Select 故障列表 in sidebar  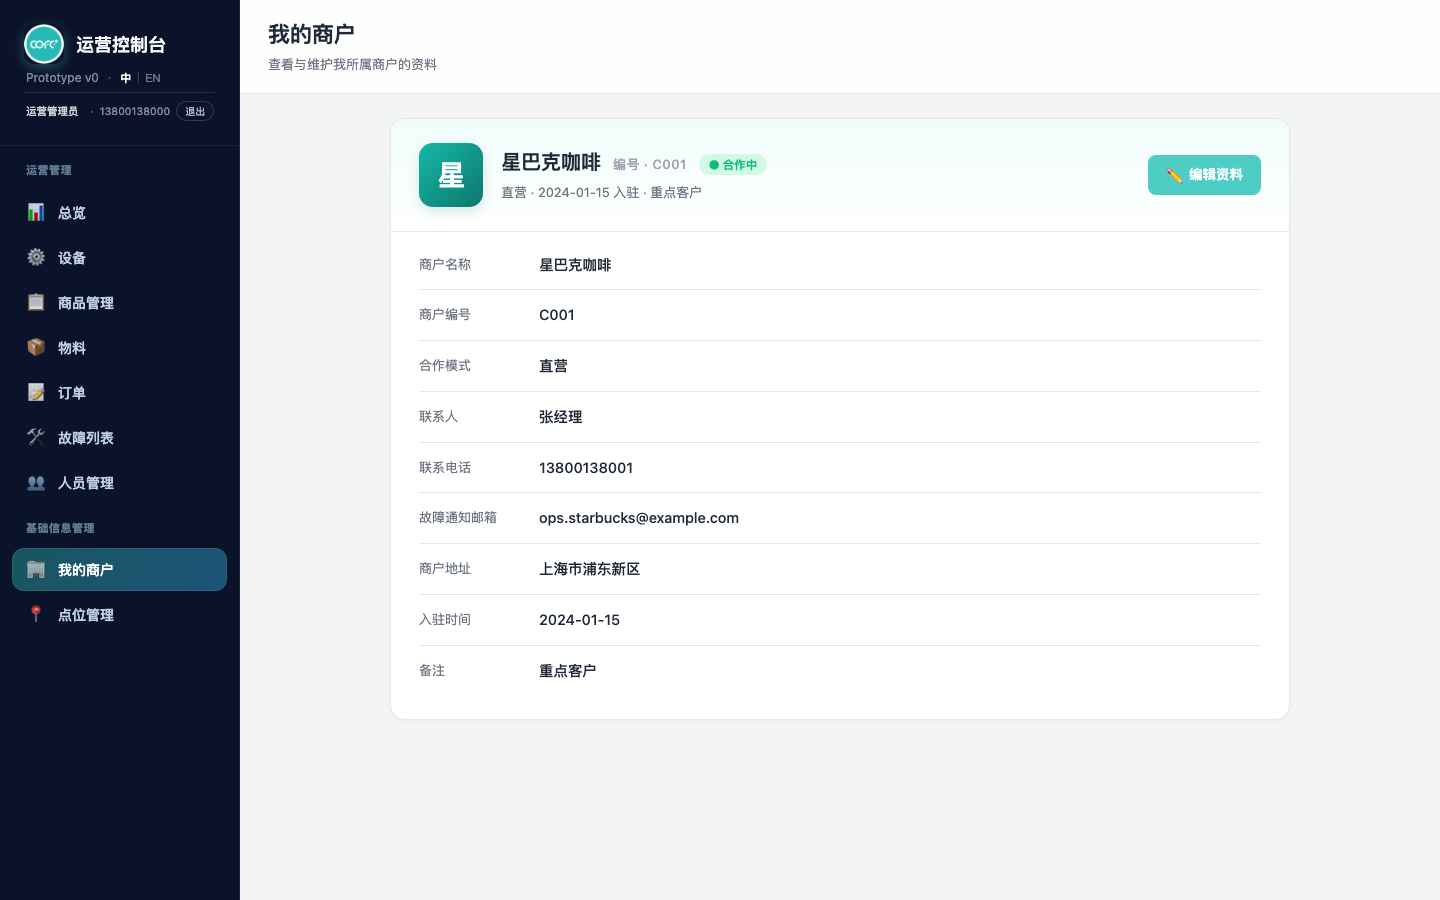tap(119, 437)
